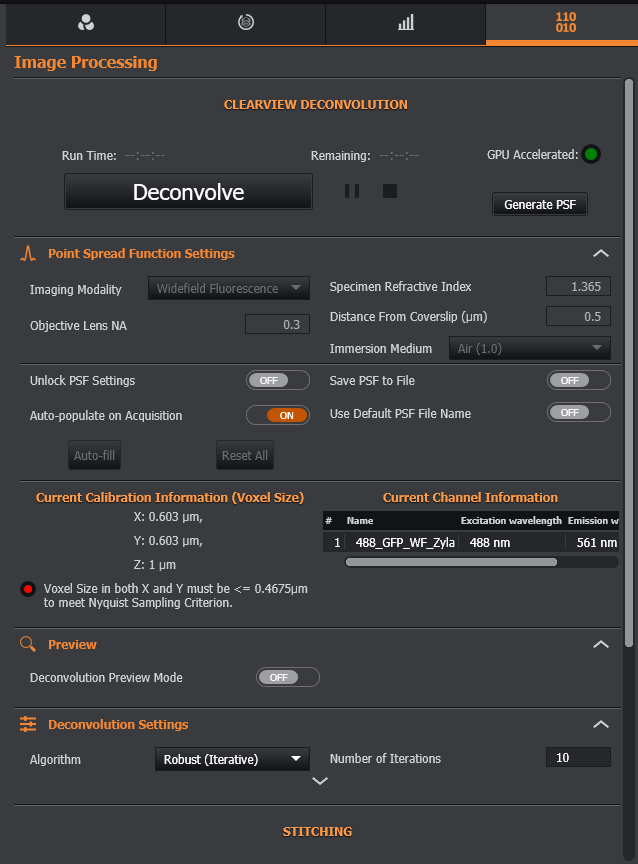Click the Deconvolution Settings sliders icon
Image resolution: width=638 pixels, height=864 pixels.
pyautogui.click(x=28, y=724)
